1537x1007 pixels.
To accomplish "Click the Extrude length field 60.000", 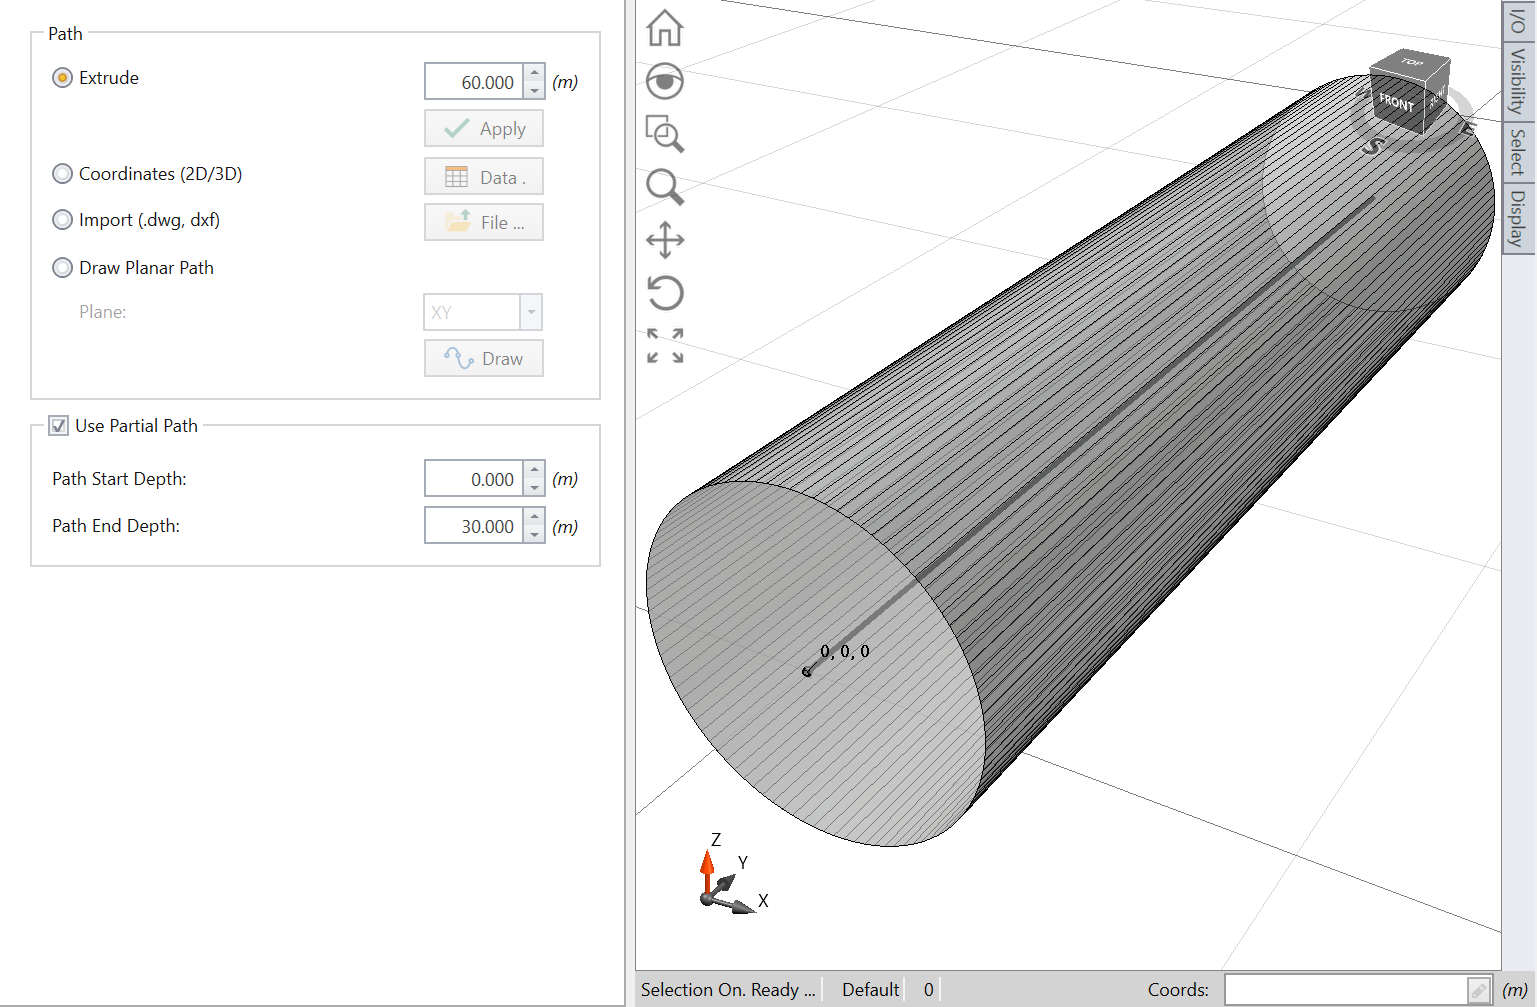I will pos(475,82).
